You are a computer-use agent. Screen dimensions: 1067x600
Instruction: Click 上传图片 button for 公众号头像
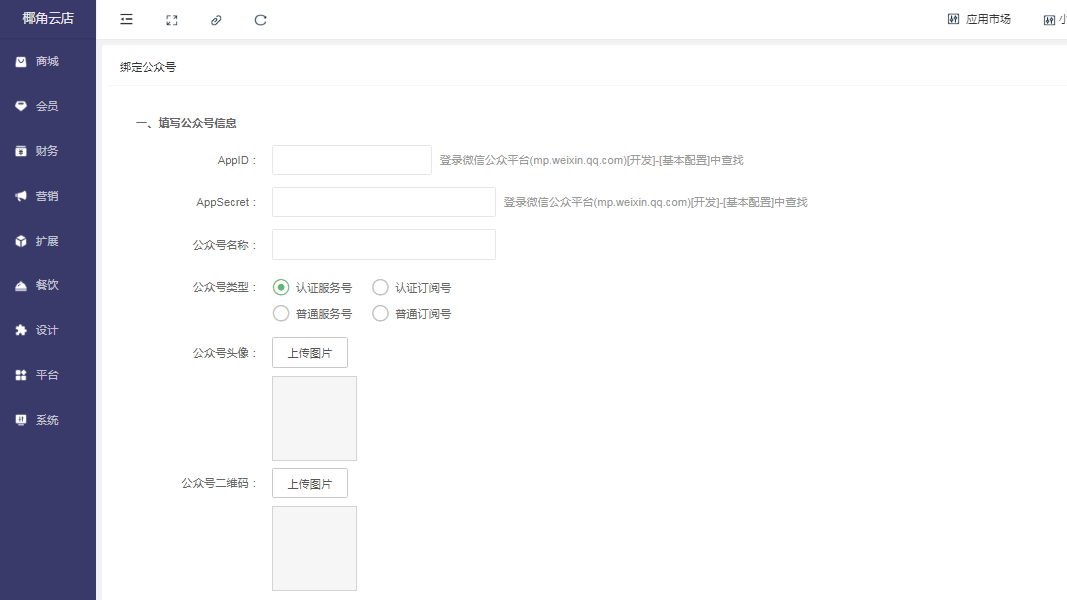[310, 353]
